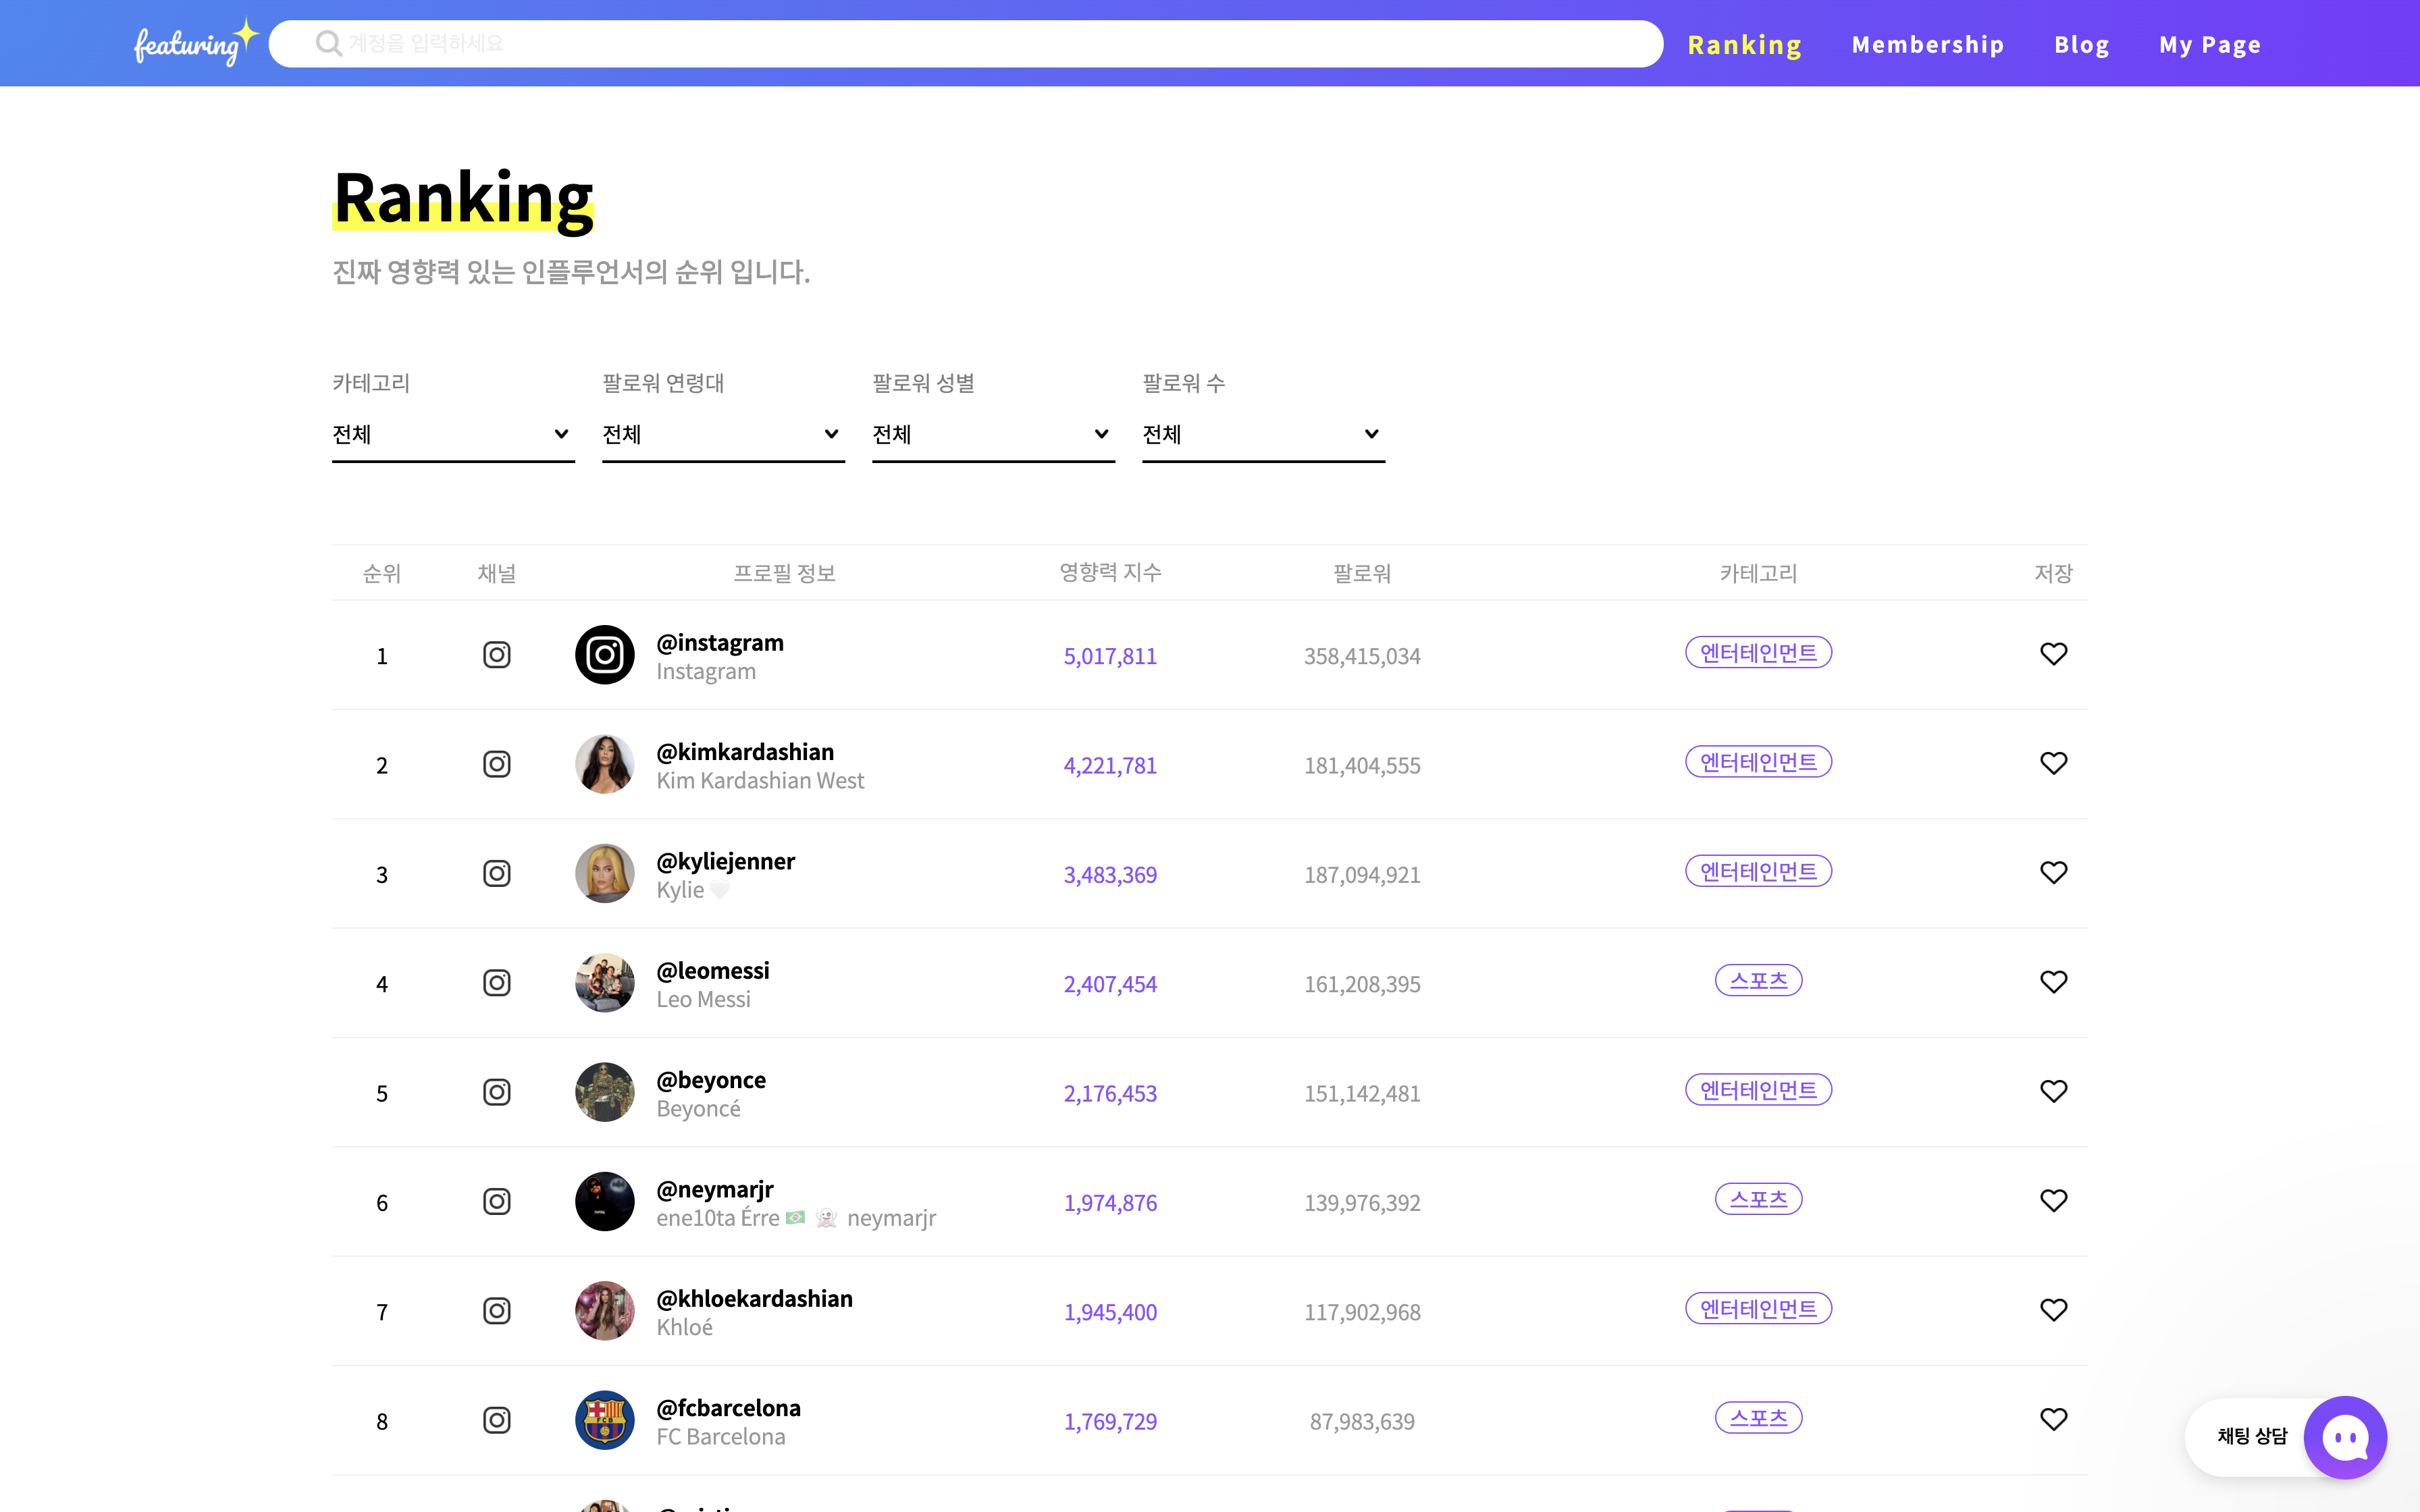The image size is (2420, 1512).
Task: Open the @kimkardashian account link
Action: tap(745, 752)
